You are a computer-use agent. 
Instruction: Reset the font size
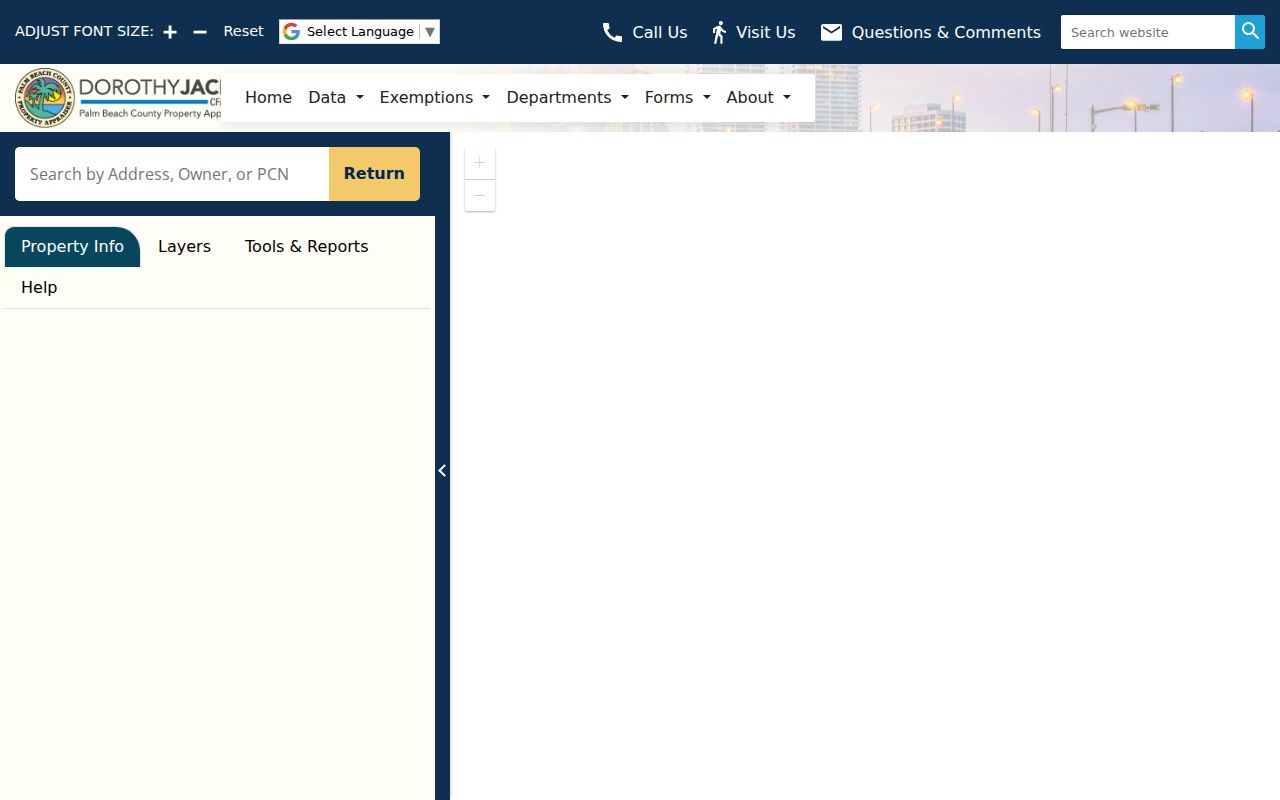tap(243, 31)
